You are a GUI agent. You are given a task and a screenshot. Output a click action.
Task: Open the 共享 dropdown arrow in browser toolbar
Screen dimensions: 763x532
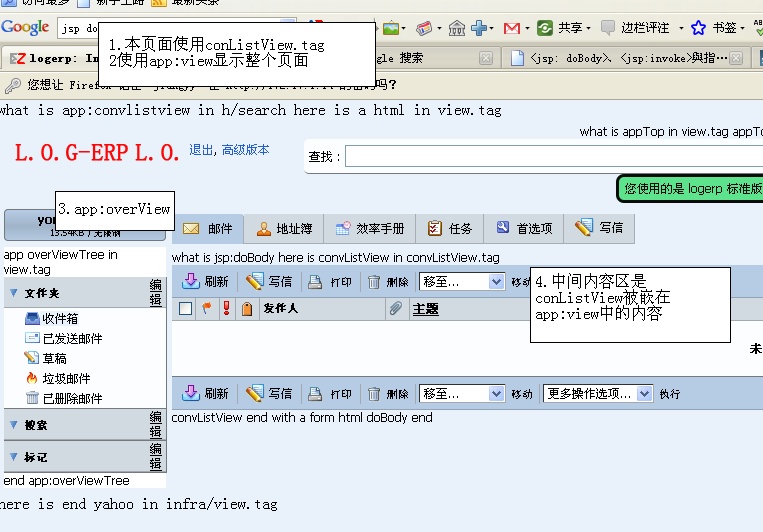click(588, 28)
